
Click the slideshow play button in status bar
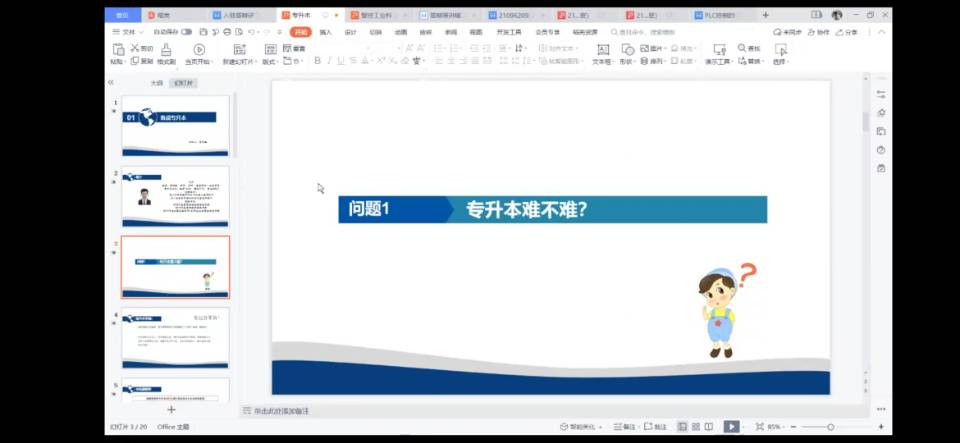(732, 427)
